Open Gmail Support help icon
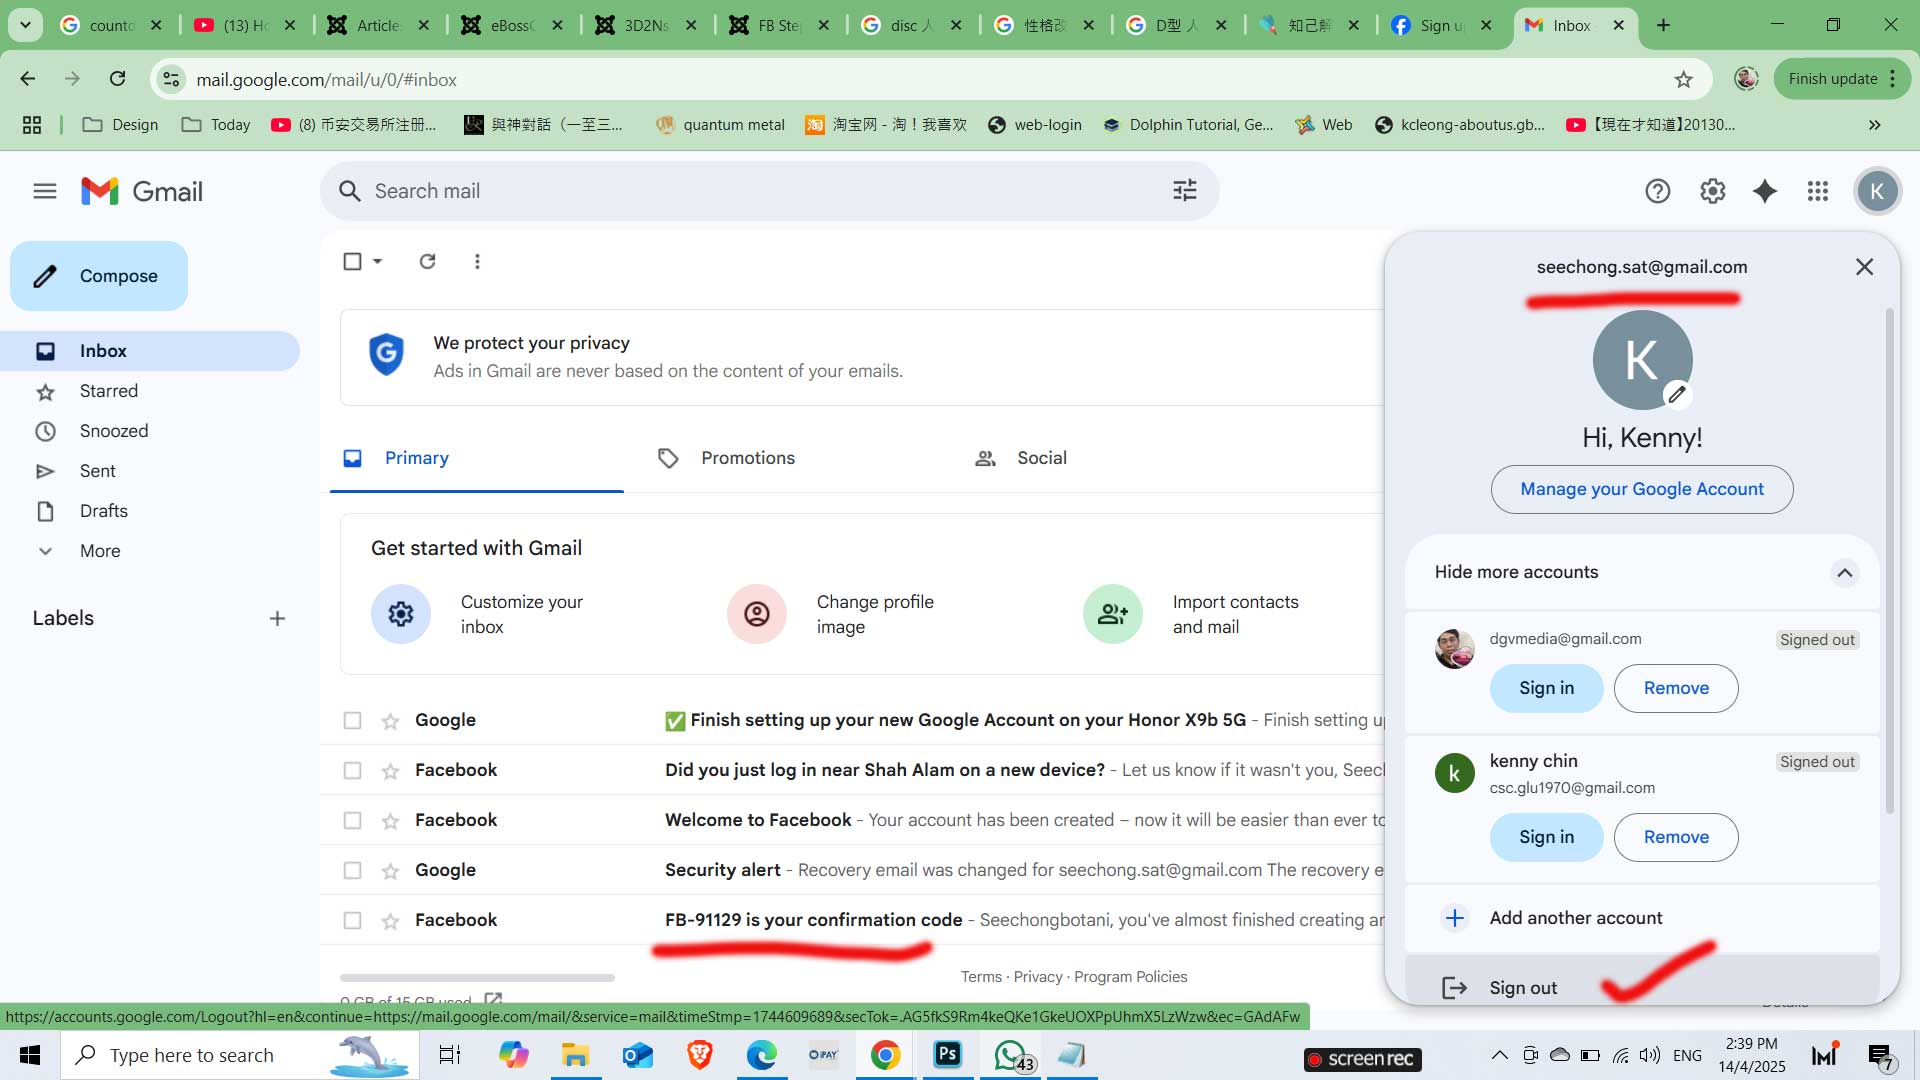This screenshot has height=1080, width=1920. pyautogui.click(x=1658, y=191)
